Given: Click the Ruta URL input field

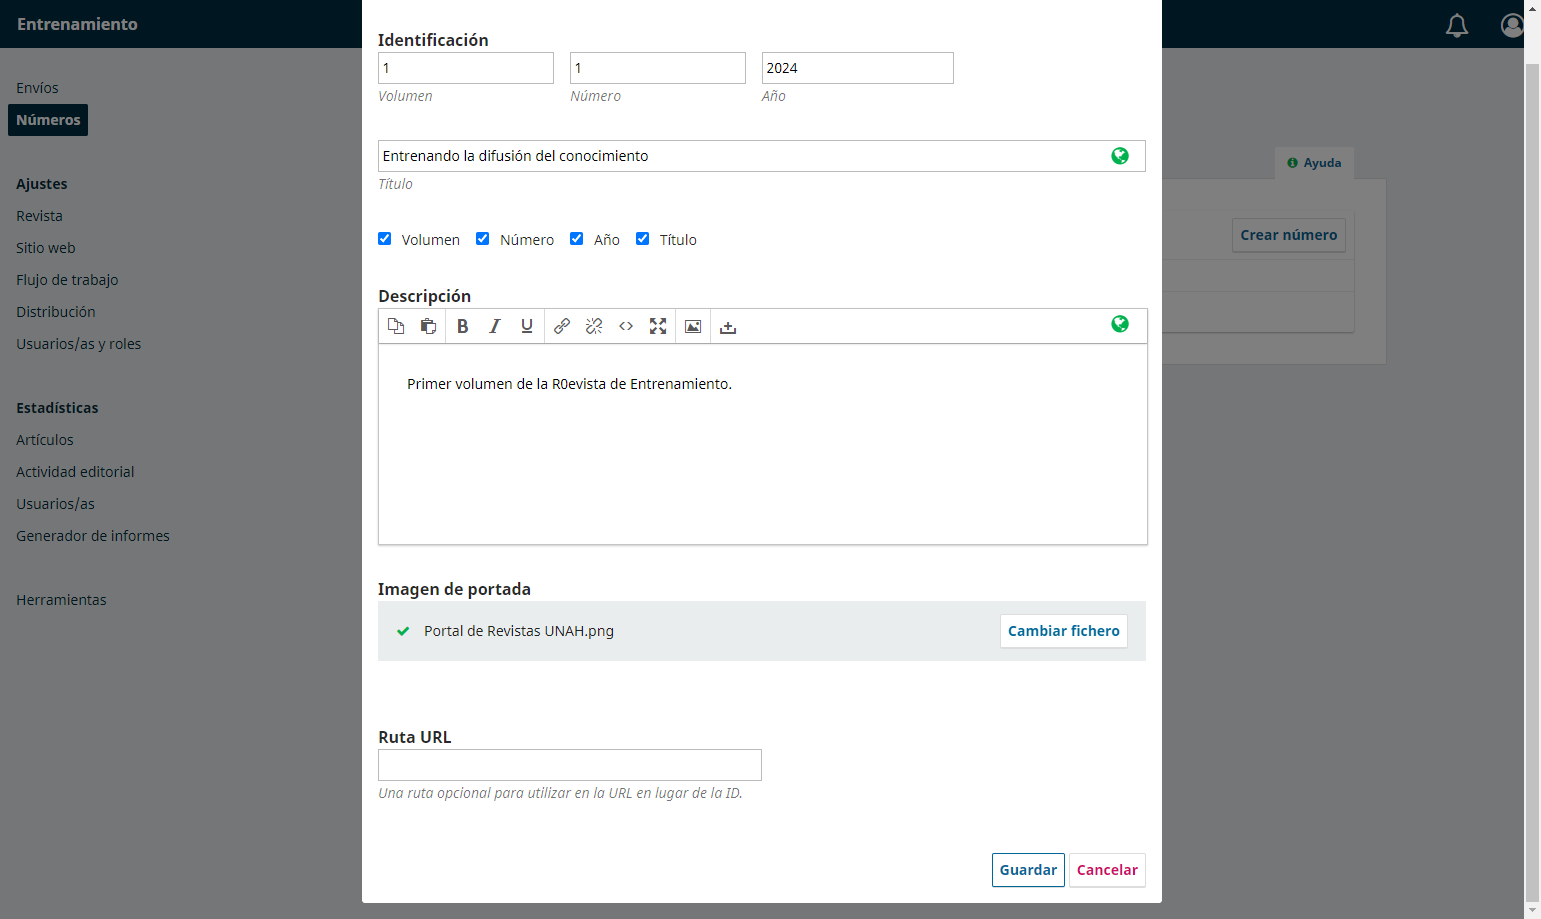Looking at the screenshot, I should coord(570,765).
